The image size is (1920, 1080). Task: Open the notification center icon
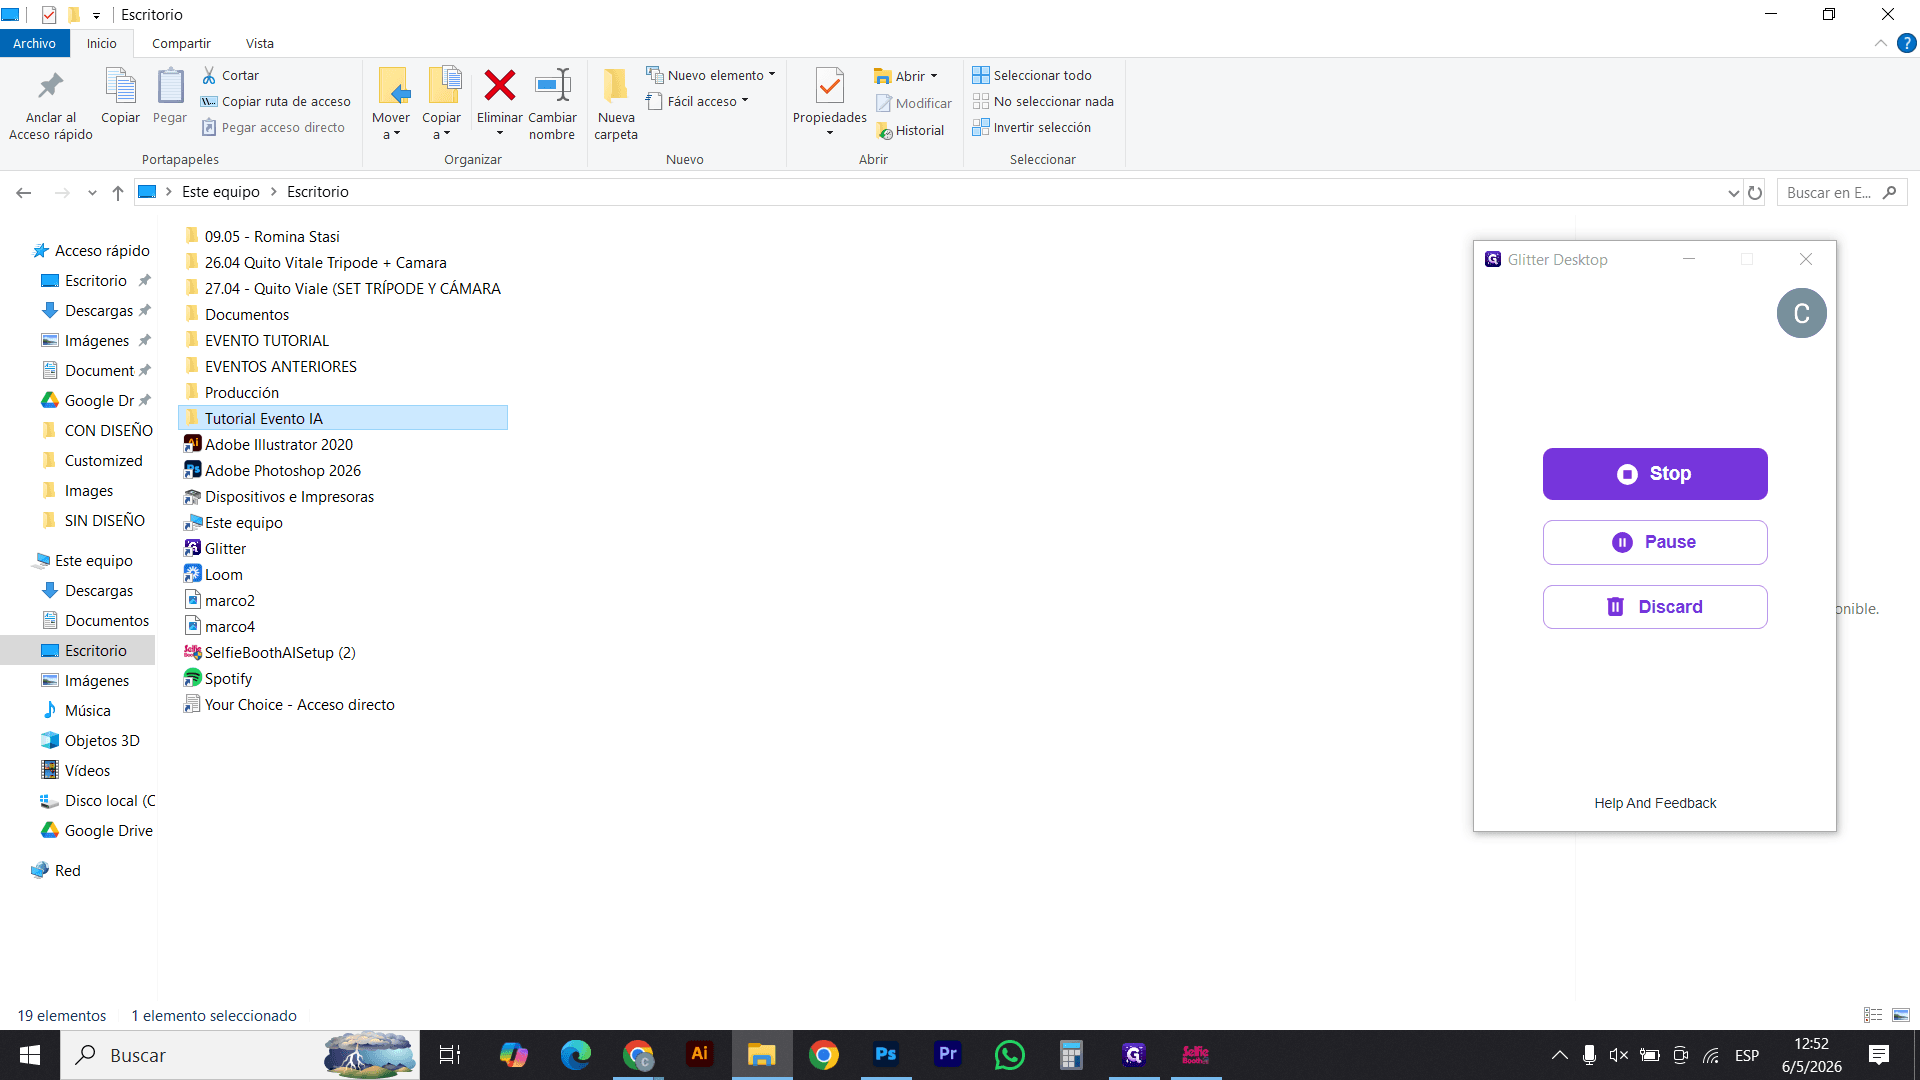coord(1878,1055)
